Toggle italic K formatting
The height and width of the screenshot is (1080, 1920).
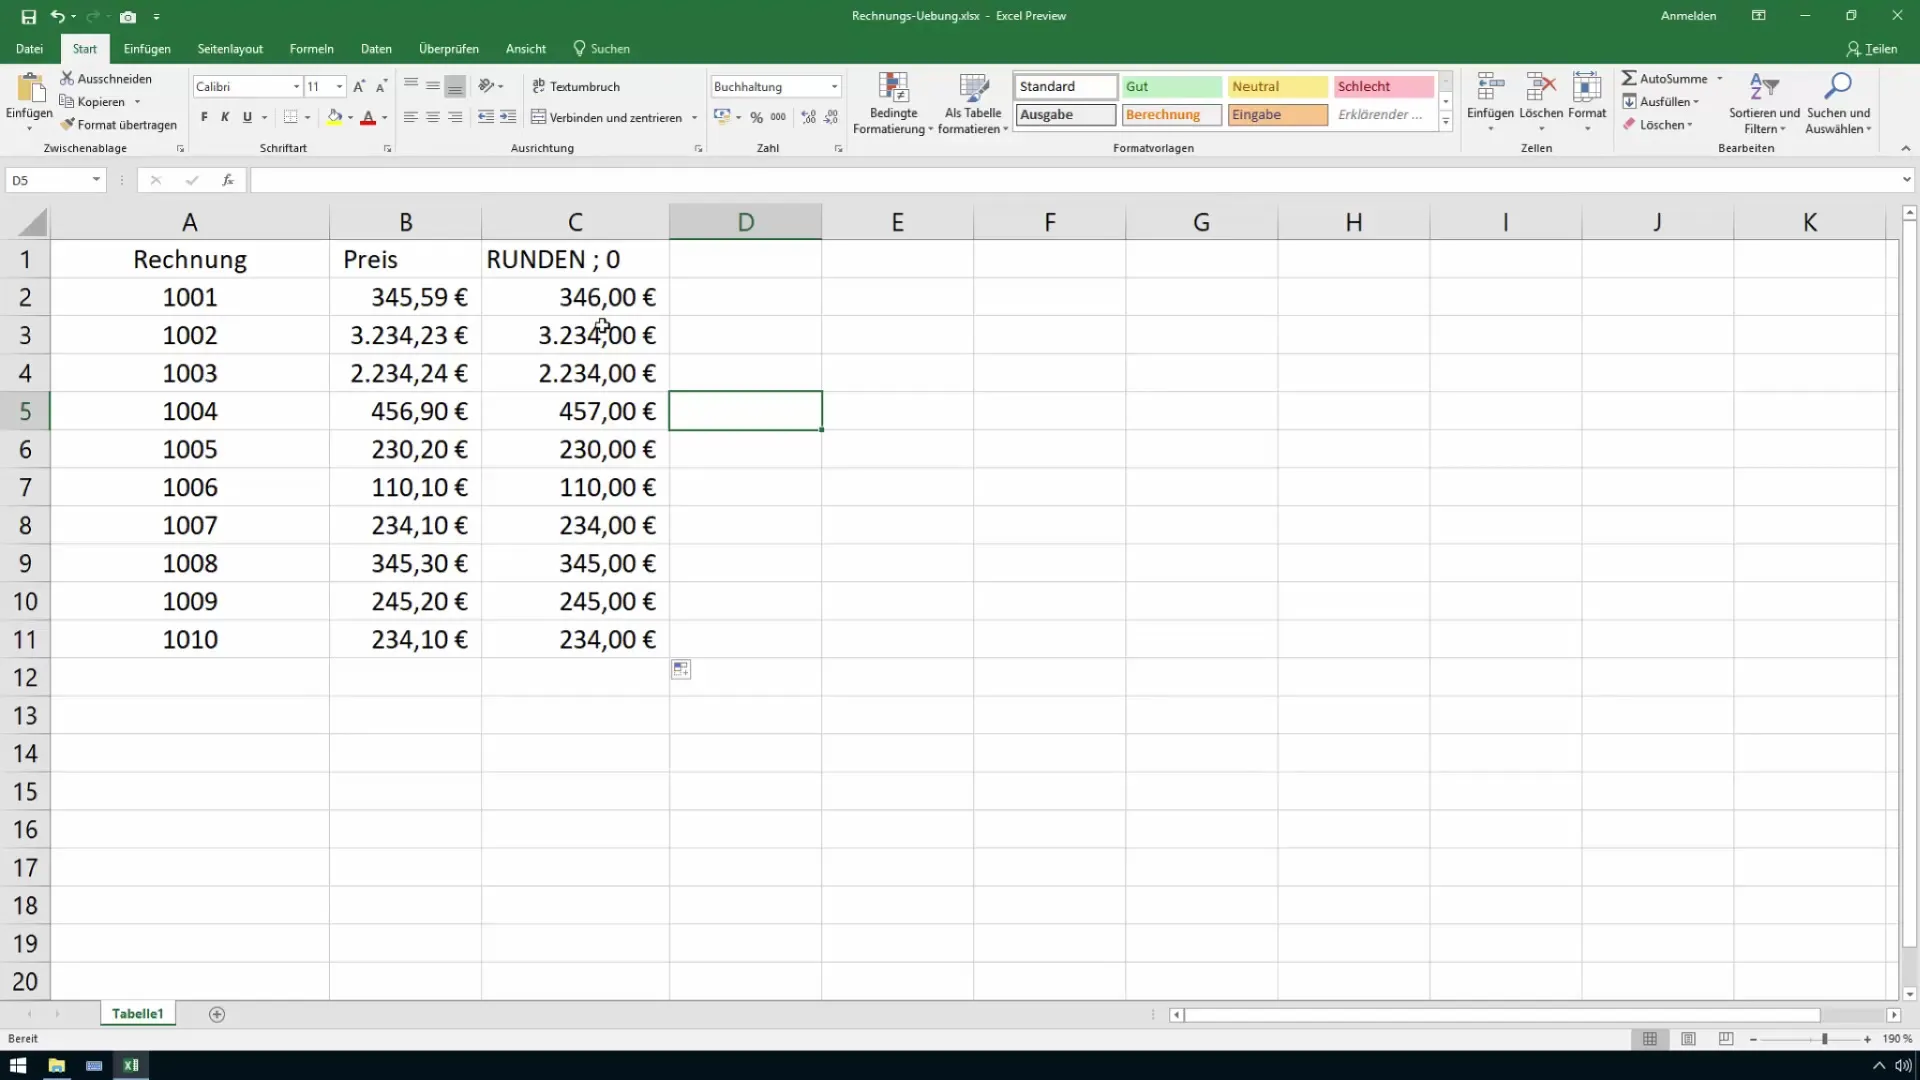pyautogui.click(x=225, y=117)
